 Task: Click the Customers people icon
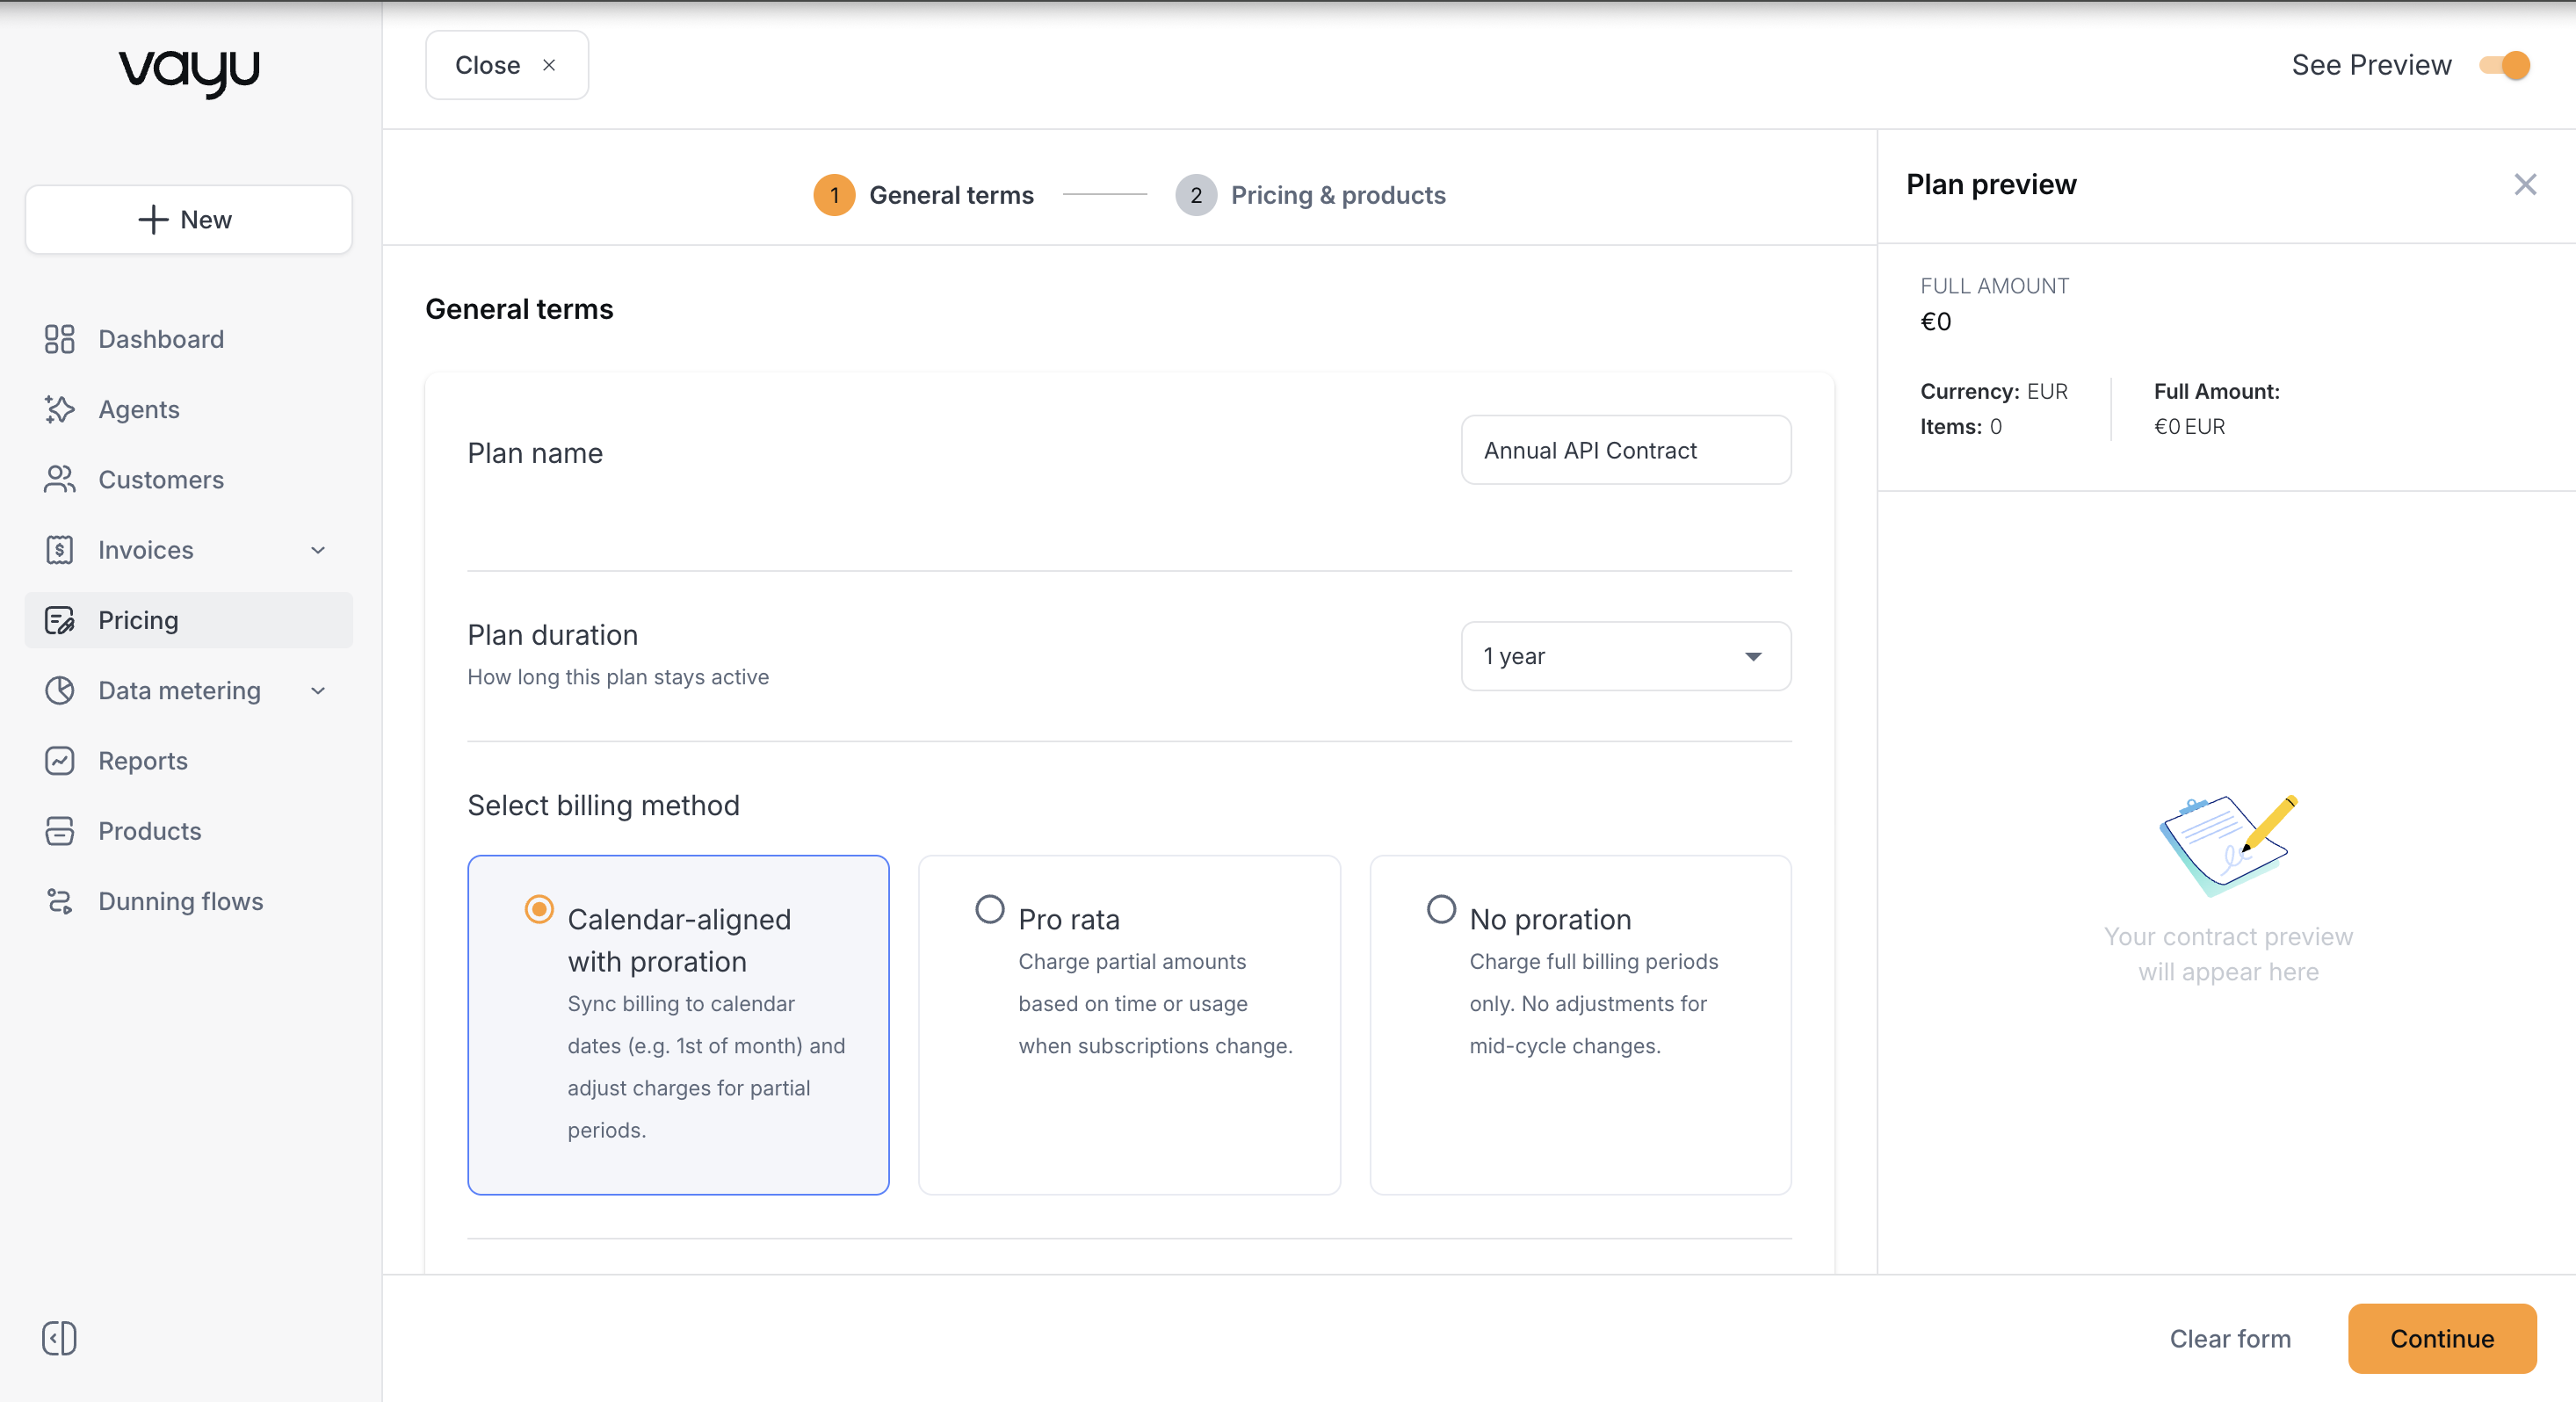(x=60, y=479)
